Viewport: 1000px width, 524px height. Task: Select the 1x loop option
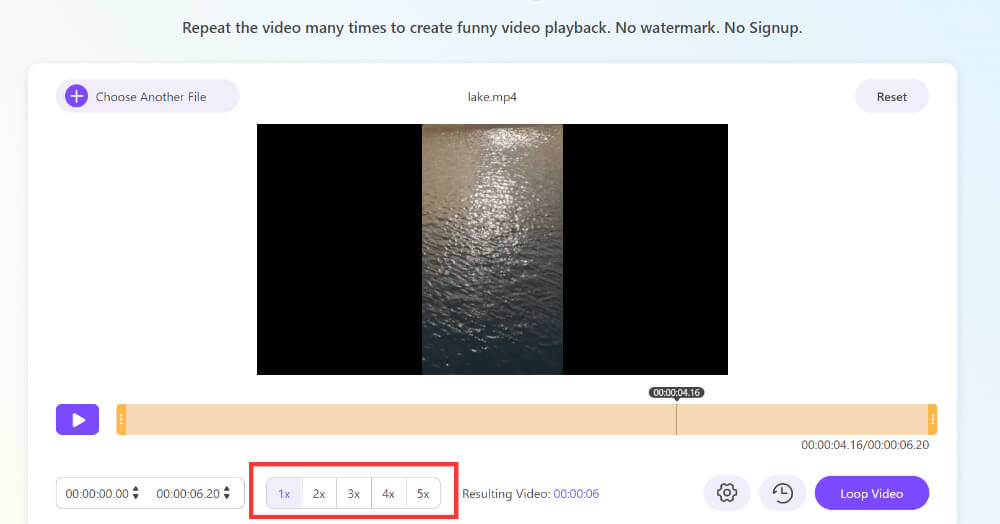(284, 493)
